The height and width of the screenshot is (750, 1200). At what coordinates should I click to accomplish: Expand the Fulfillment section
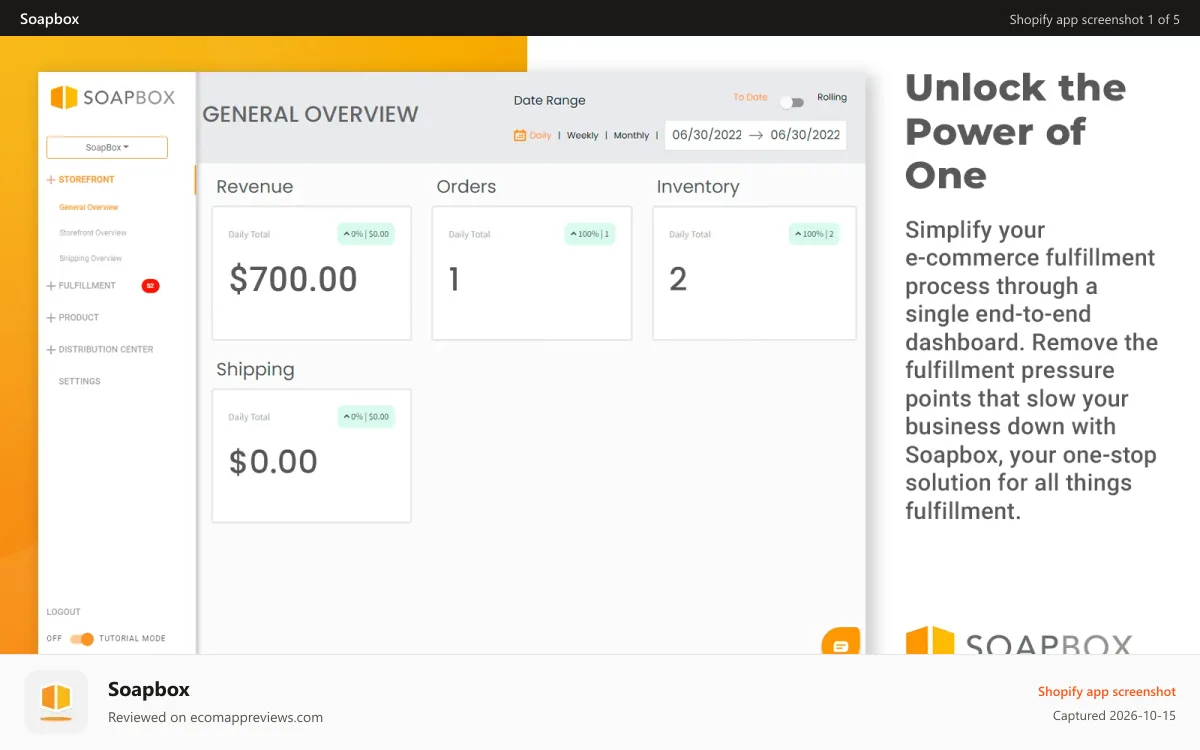(x=81, y=286)
